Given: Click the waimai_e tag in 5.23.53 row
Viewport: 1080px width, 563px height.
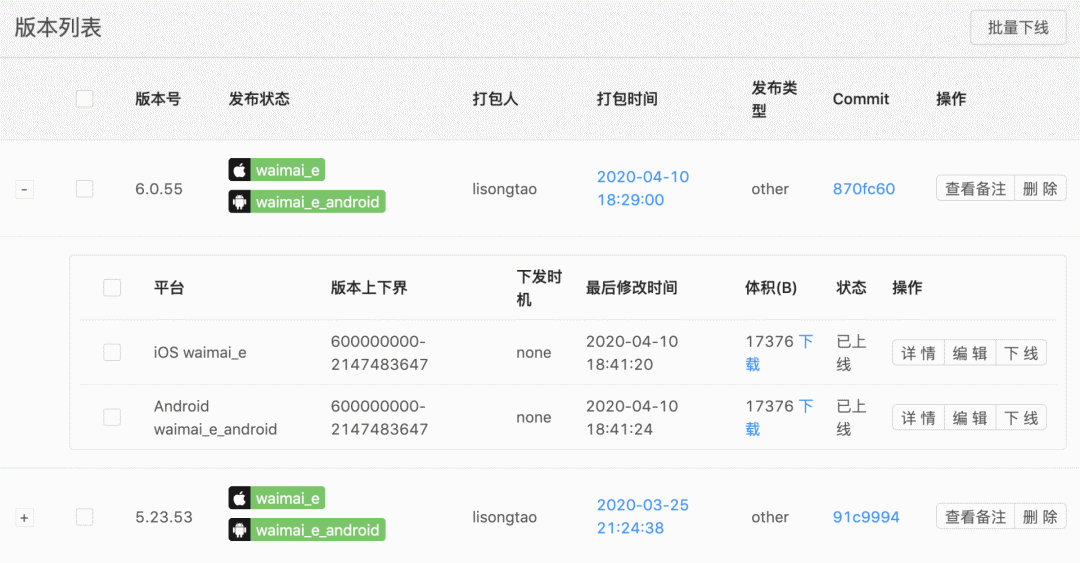Looking at the screenshot, I should click(277, 498).
